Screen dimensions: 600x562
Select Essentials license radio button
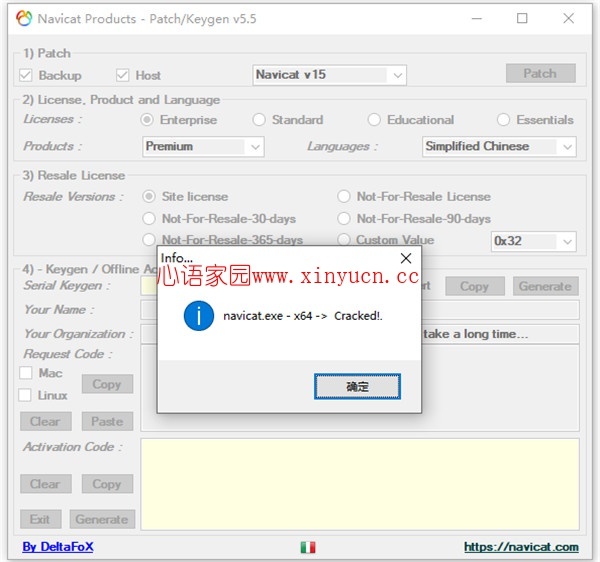pyautogui.click(x=503, y=120)
